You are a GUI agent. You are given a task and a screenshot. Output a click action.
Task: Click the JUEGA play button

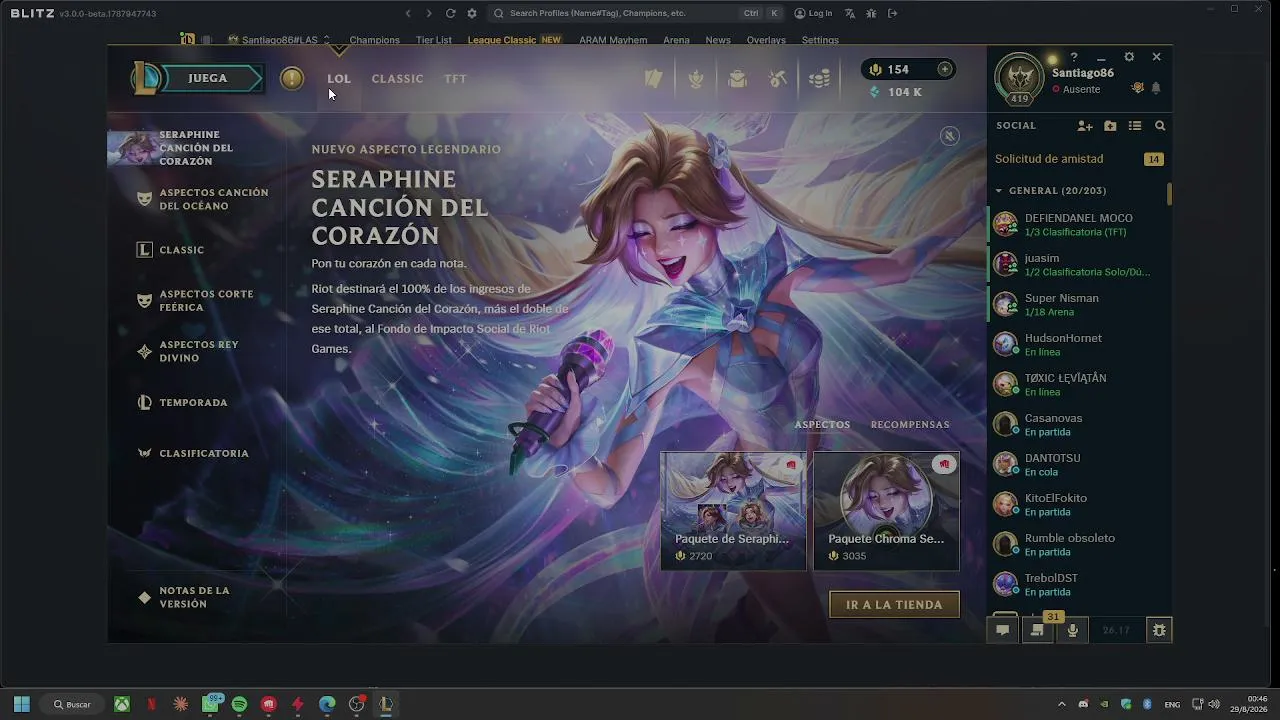point(208,78)
